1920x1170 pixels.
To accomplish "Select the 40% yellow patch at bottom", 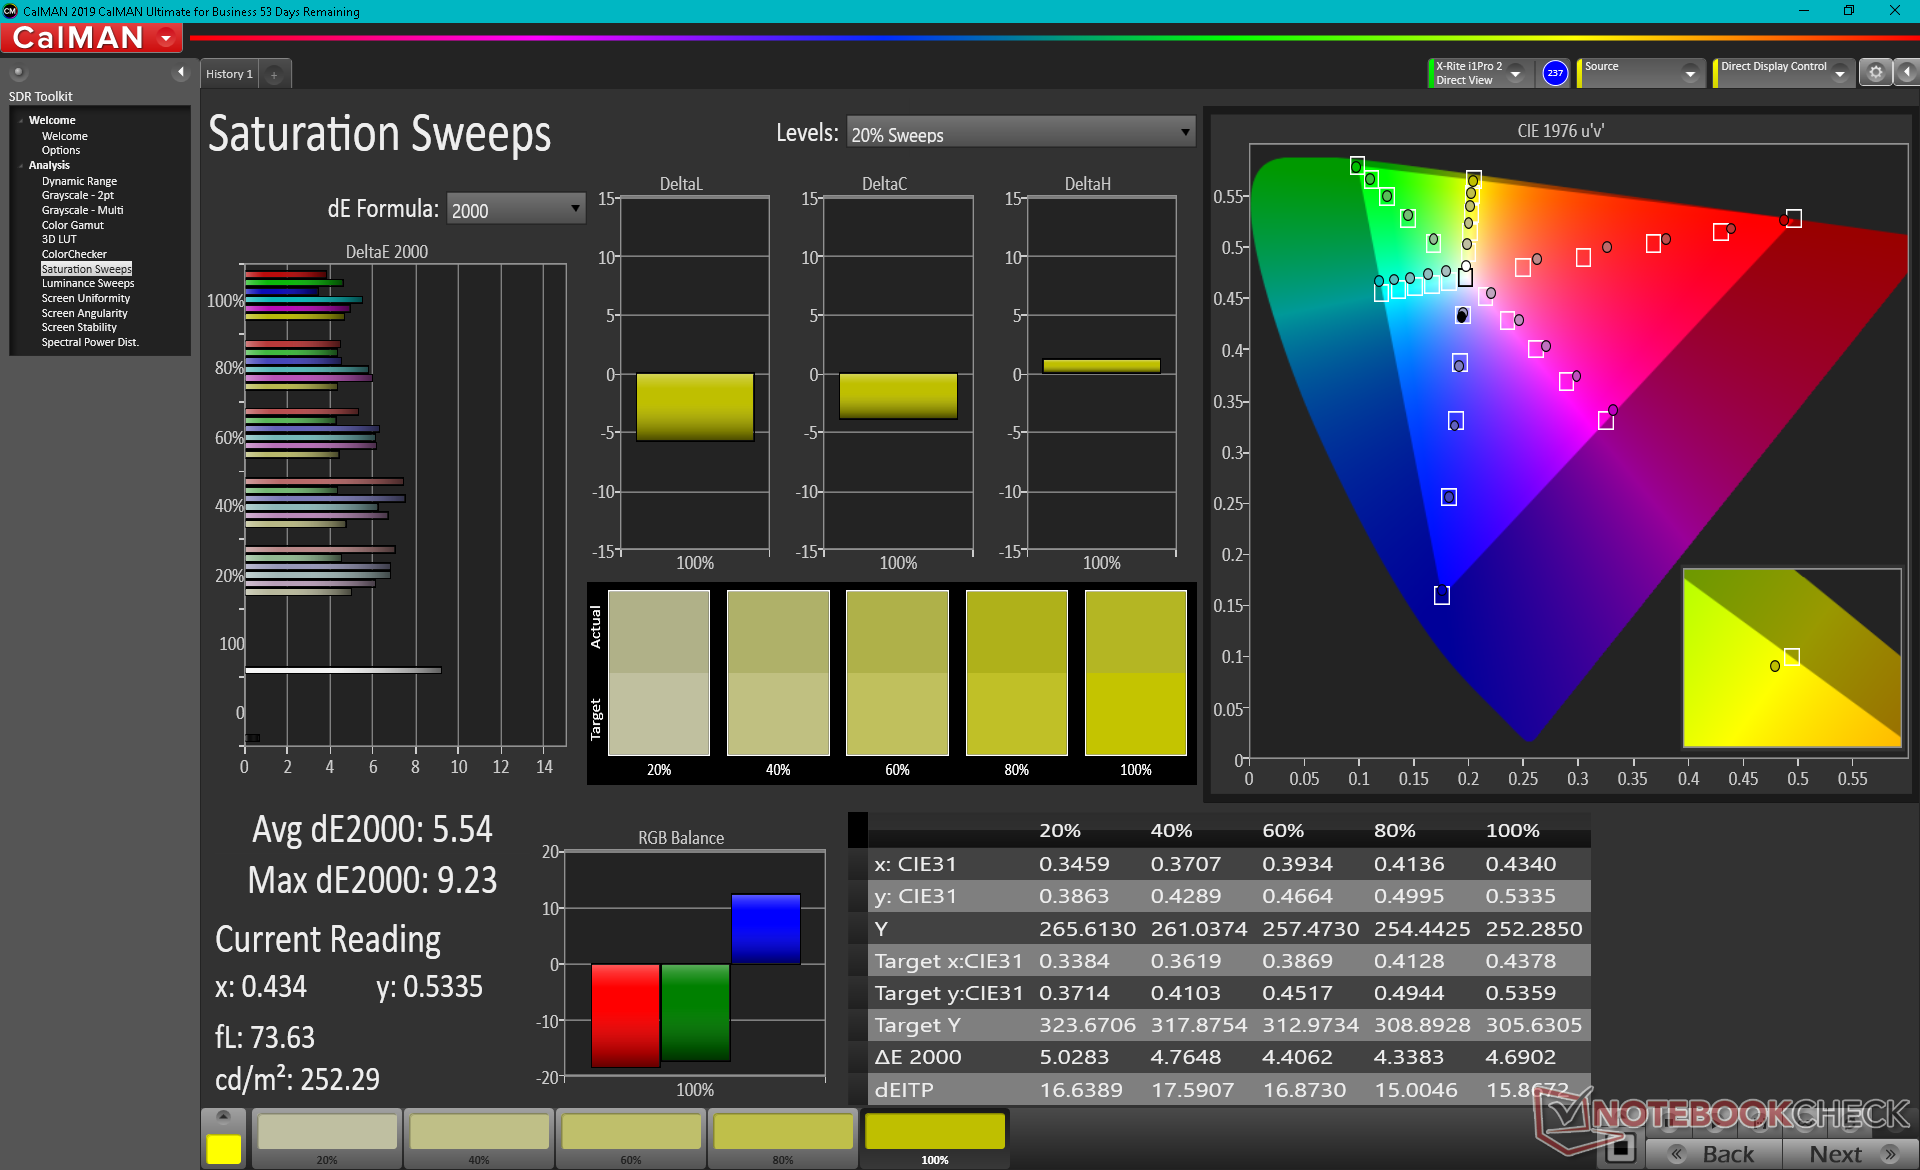I will [479, 1138].
